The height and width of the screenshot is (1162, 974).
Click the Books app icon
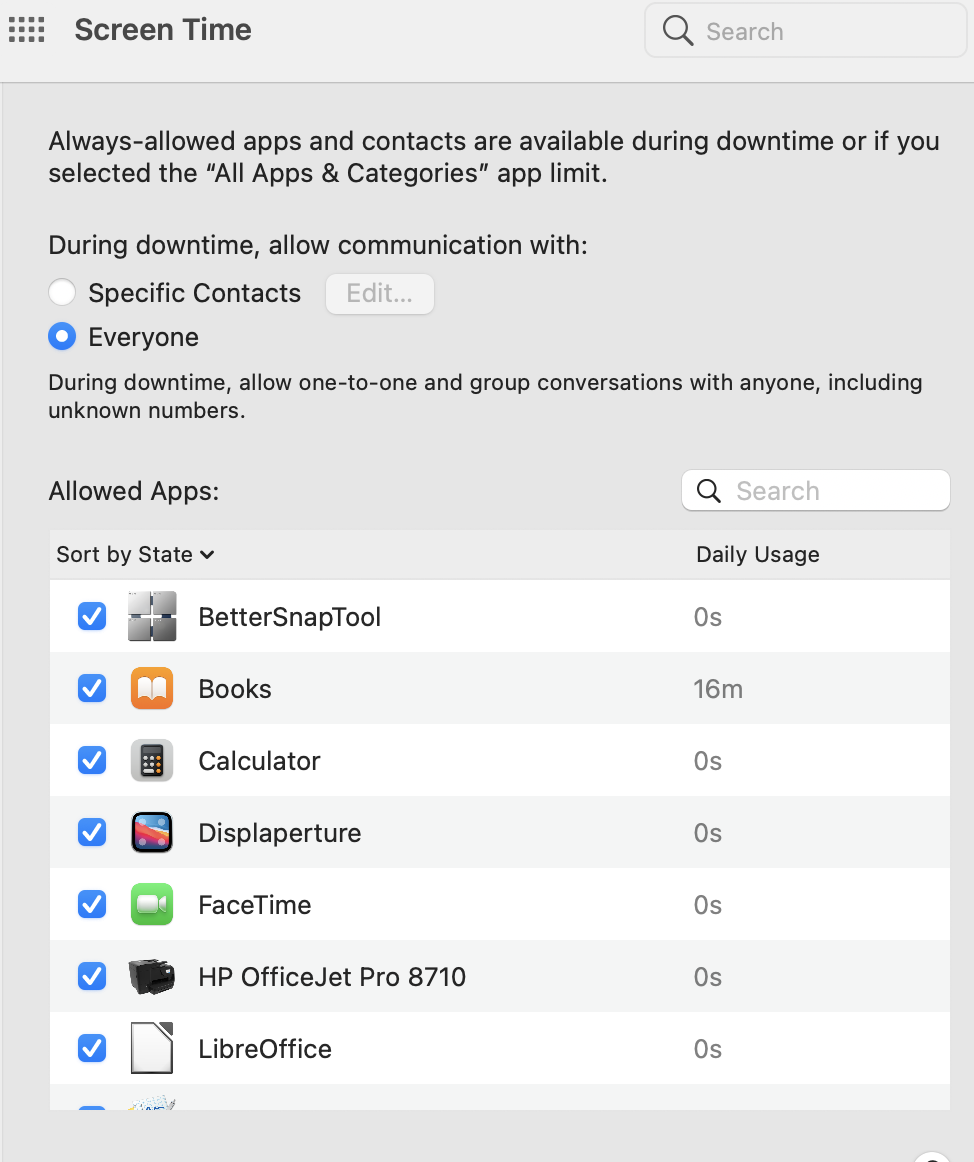(152, 689)
